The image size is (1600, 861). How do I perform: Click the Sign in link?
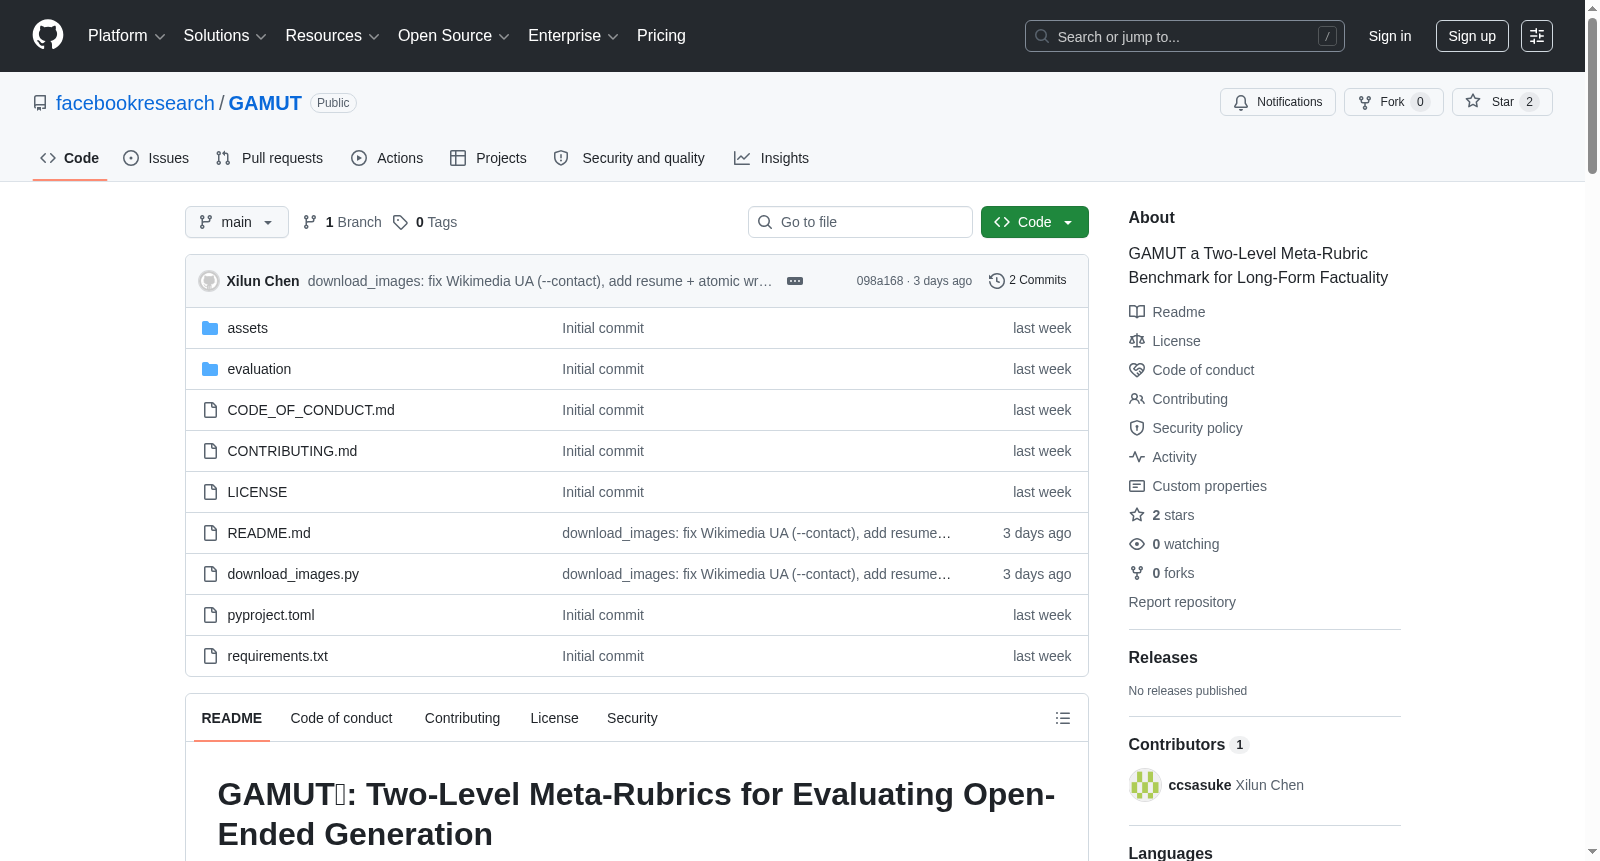[x=1390, y=36]
